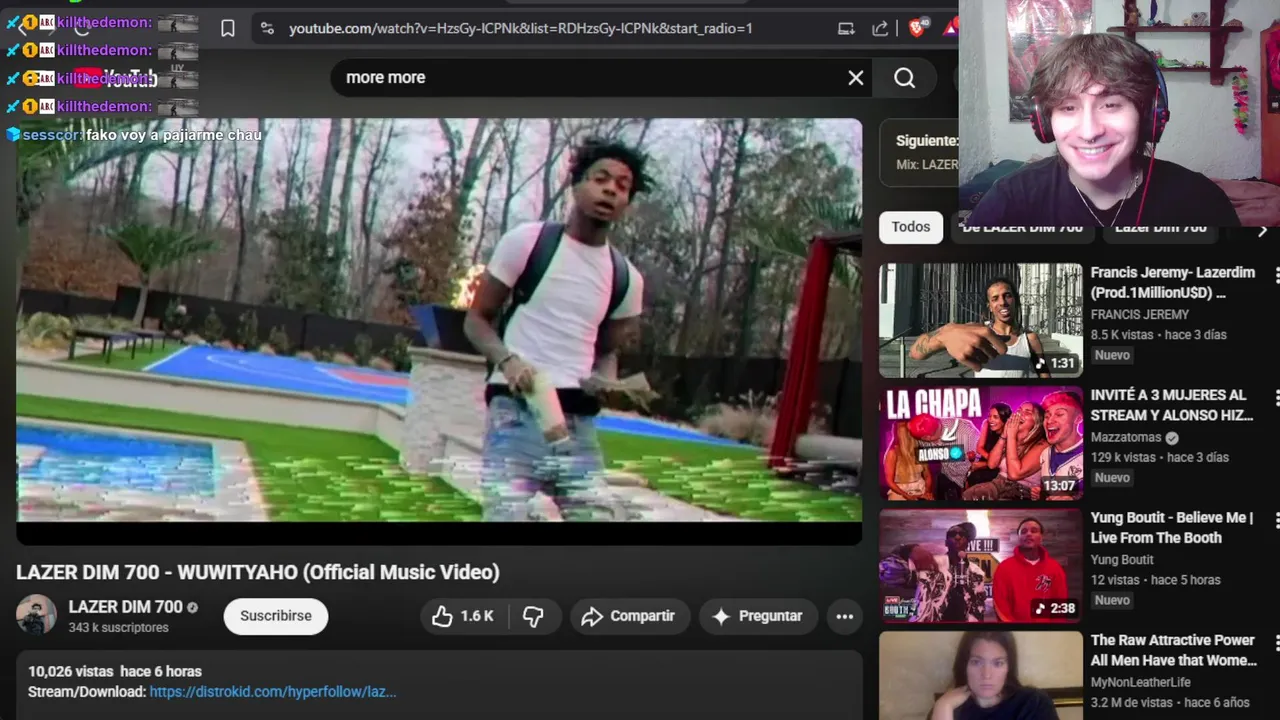Clear the YouTube search with the X

(x=856, y=77)
